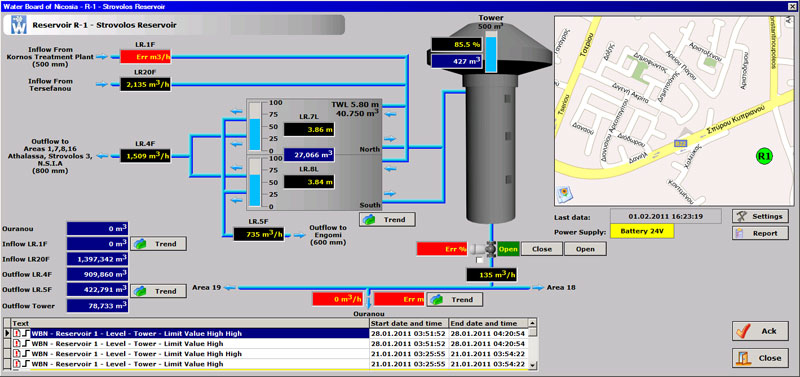
Task: Open Trend for Outflow LR.5F total
Action: [x=158, y=291]
